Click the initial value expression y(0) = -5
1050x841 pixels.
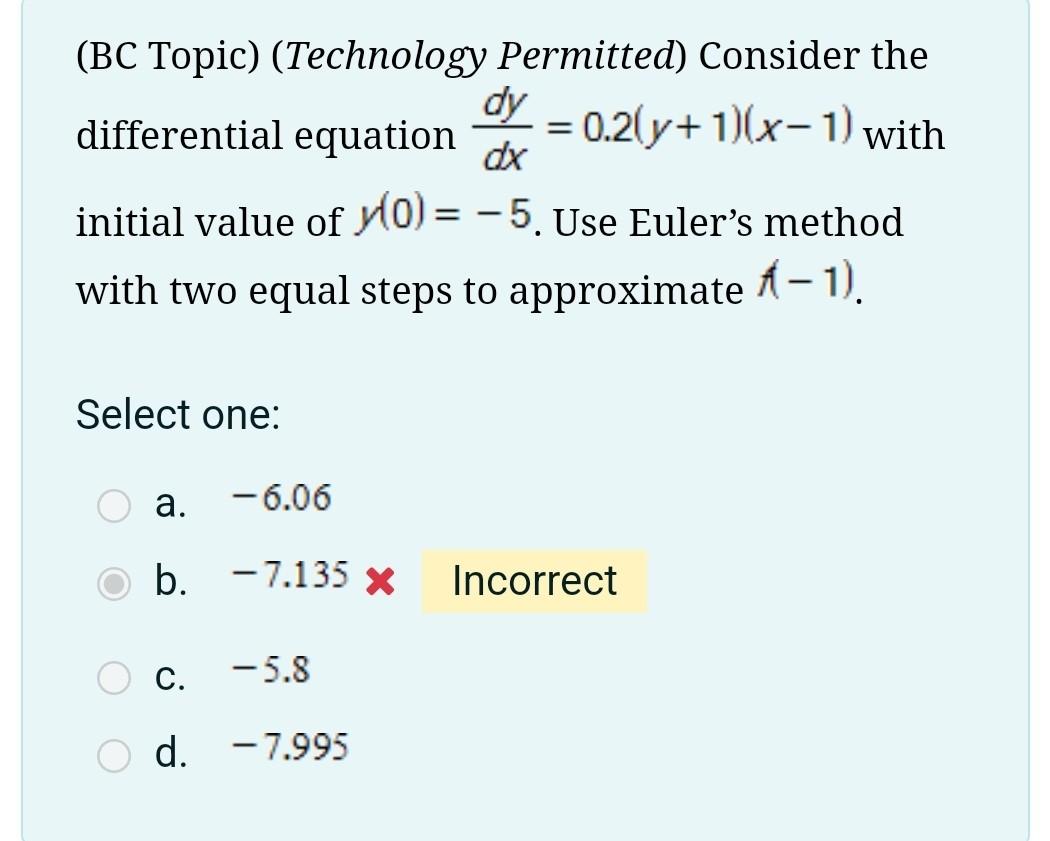[x=442, y=218]
